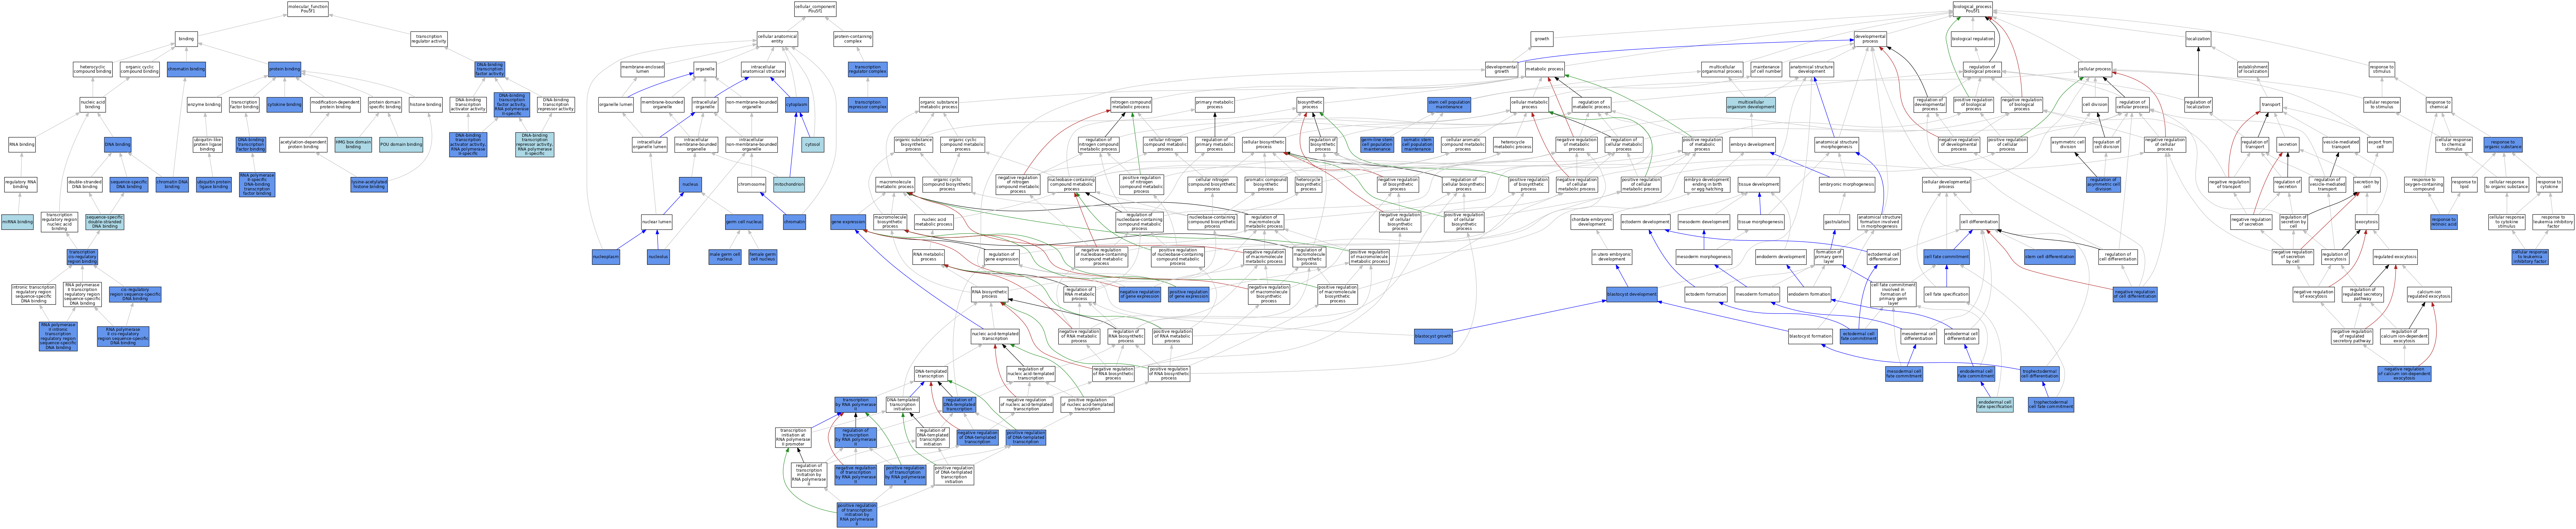This screenshot has height=529, width=2576.
Task: Select 'nucleic acid-templated transcription' node
Action: point(995,337)
